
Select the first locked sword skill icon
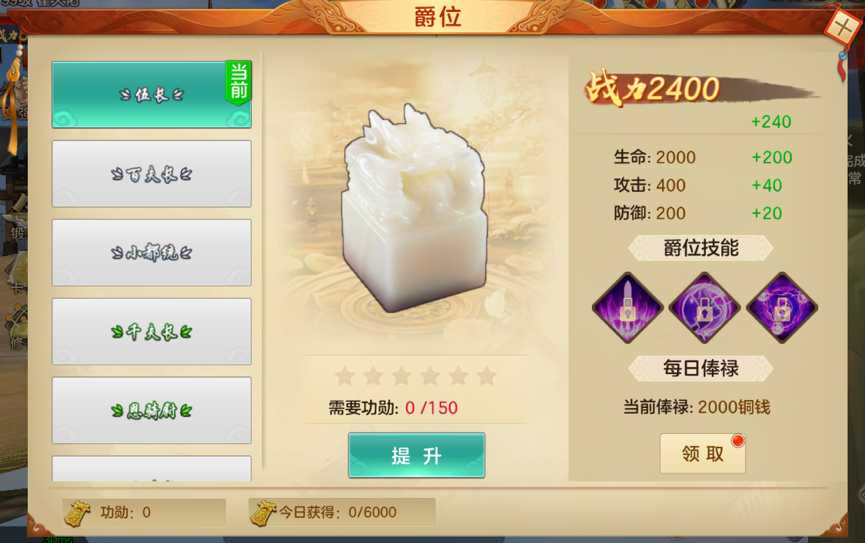tap(628, 307)
